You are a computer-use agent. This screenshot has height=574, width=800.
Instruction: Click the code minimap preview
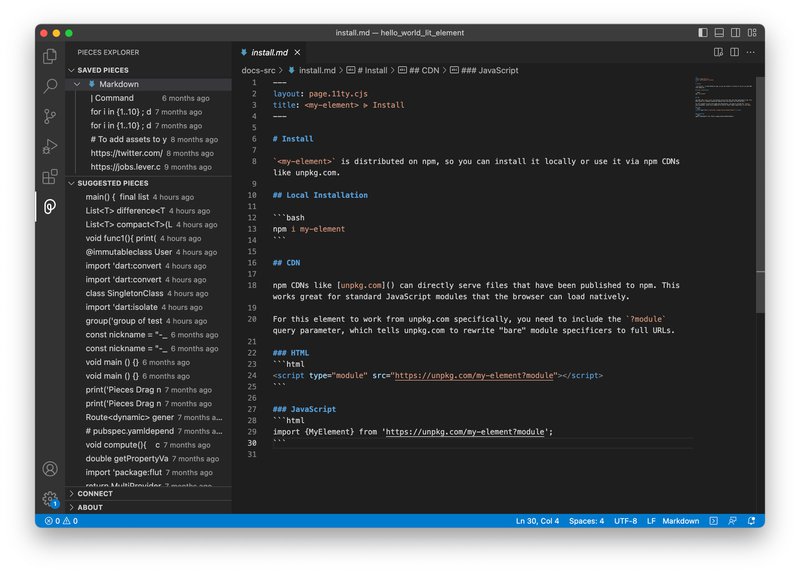click(x=723, y=97)
